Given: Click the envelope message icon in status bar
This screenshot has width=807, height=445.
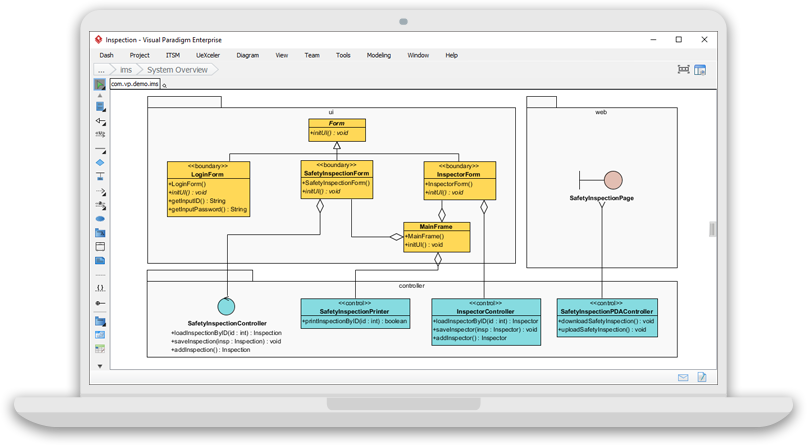Looking at the screenshot, I should tap(683, 377).
